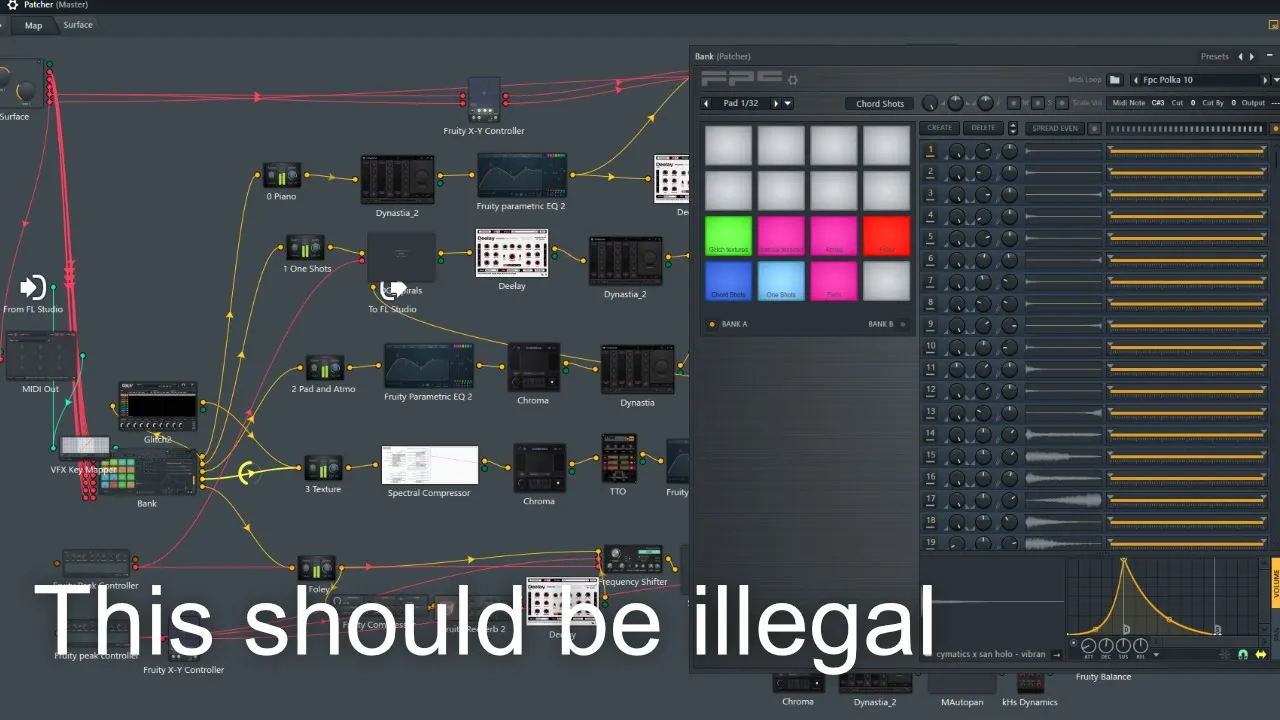Open Midi Loop folder browser

(1115, 80)
